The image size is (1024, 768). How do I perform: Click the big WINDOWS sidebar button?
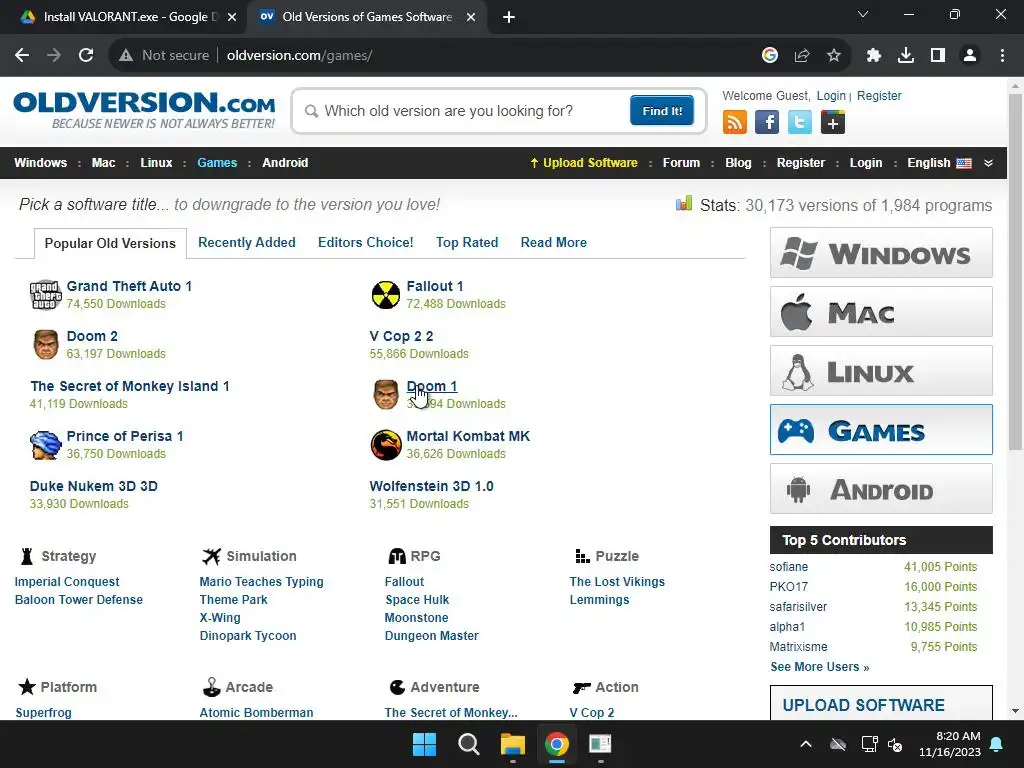(881, 253)
